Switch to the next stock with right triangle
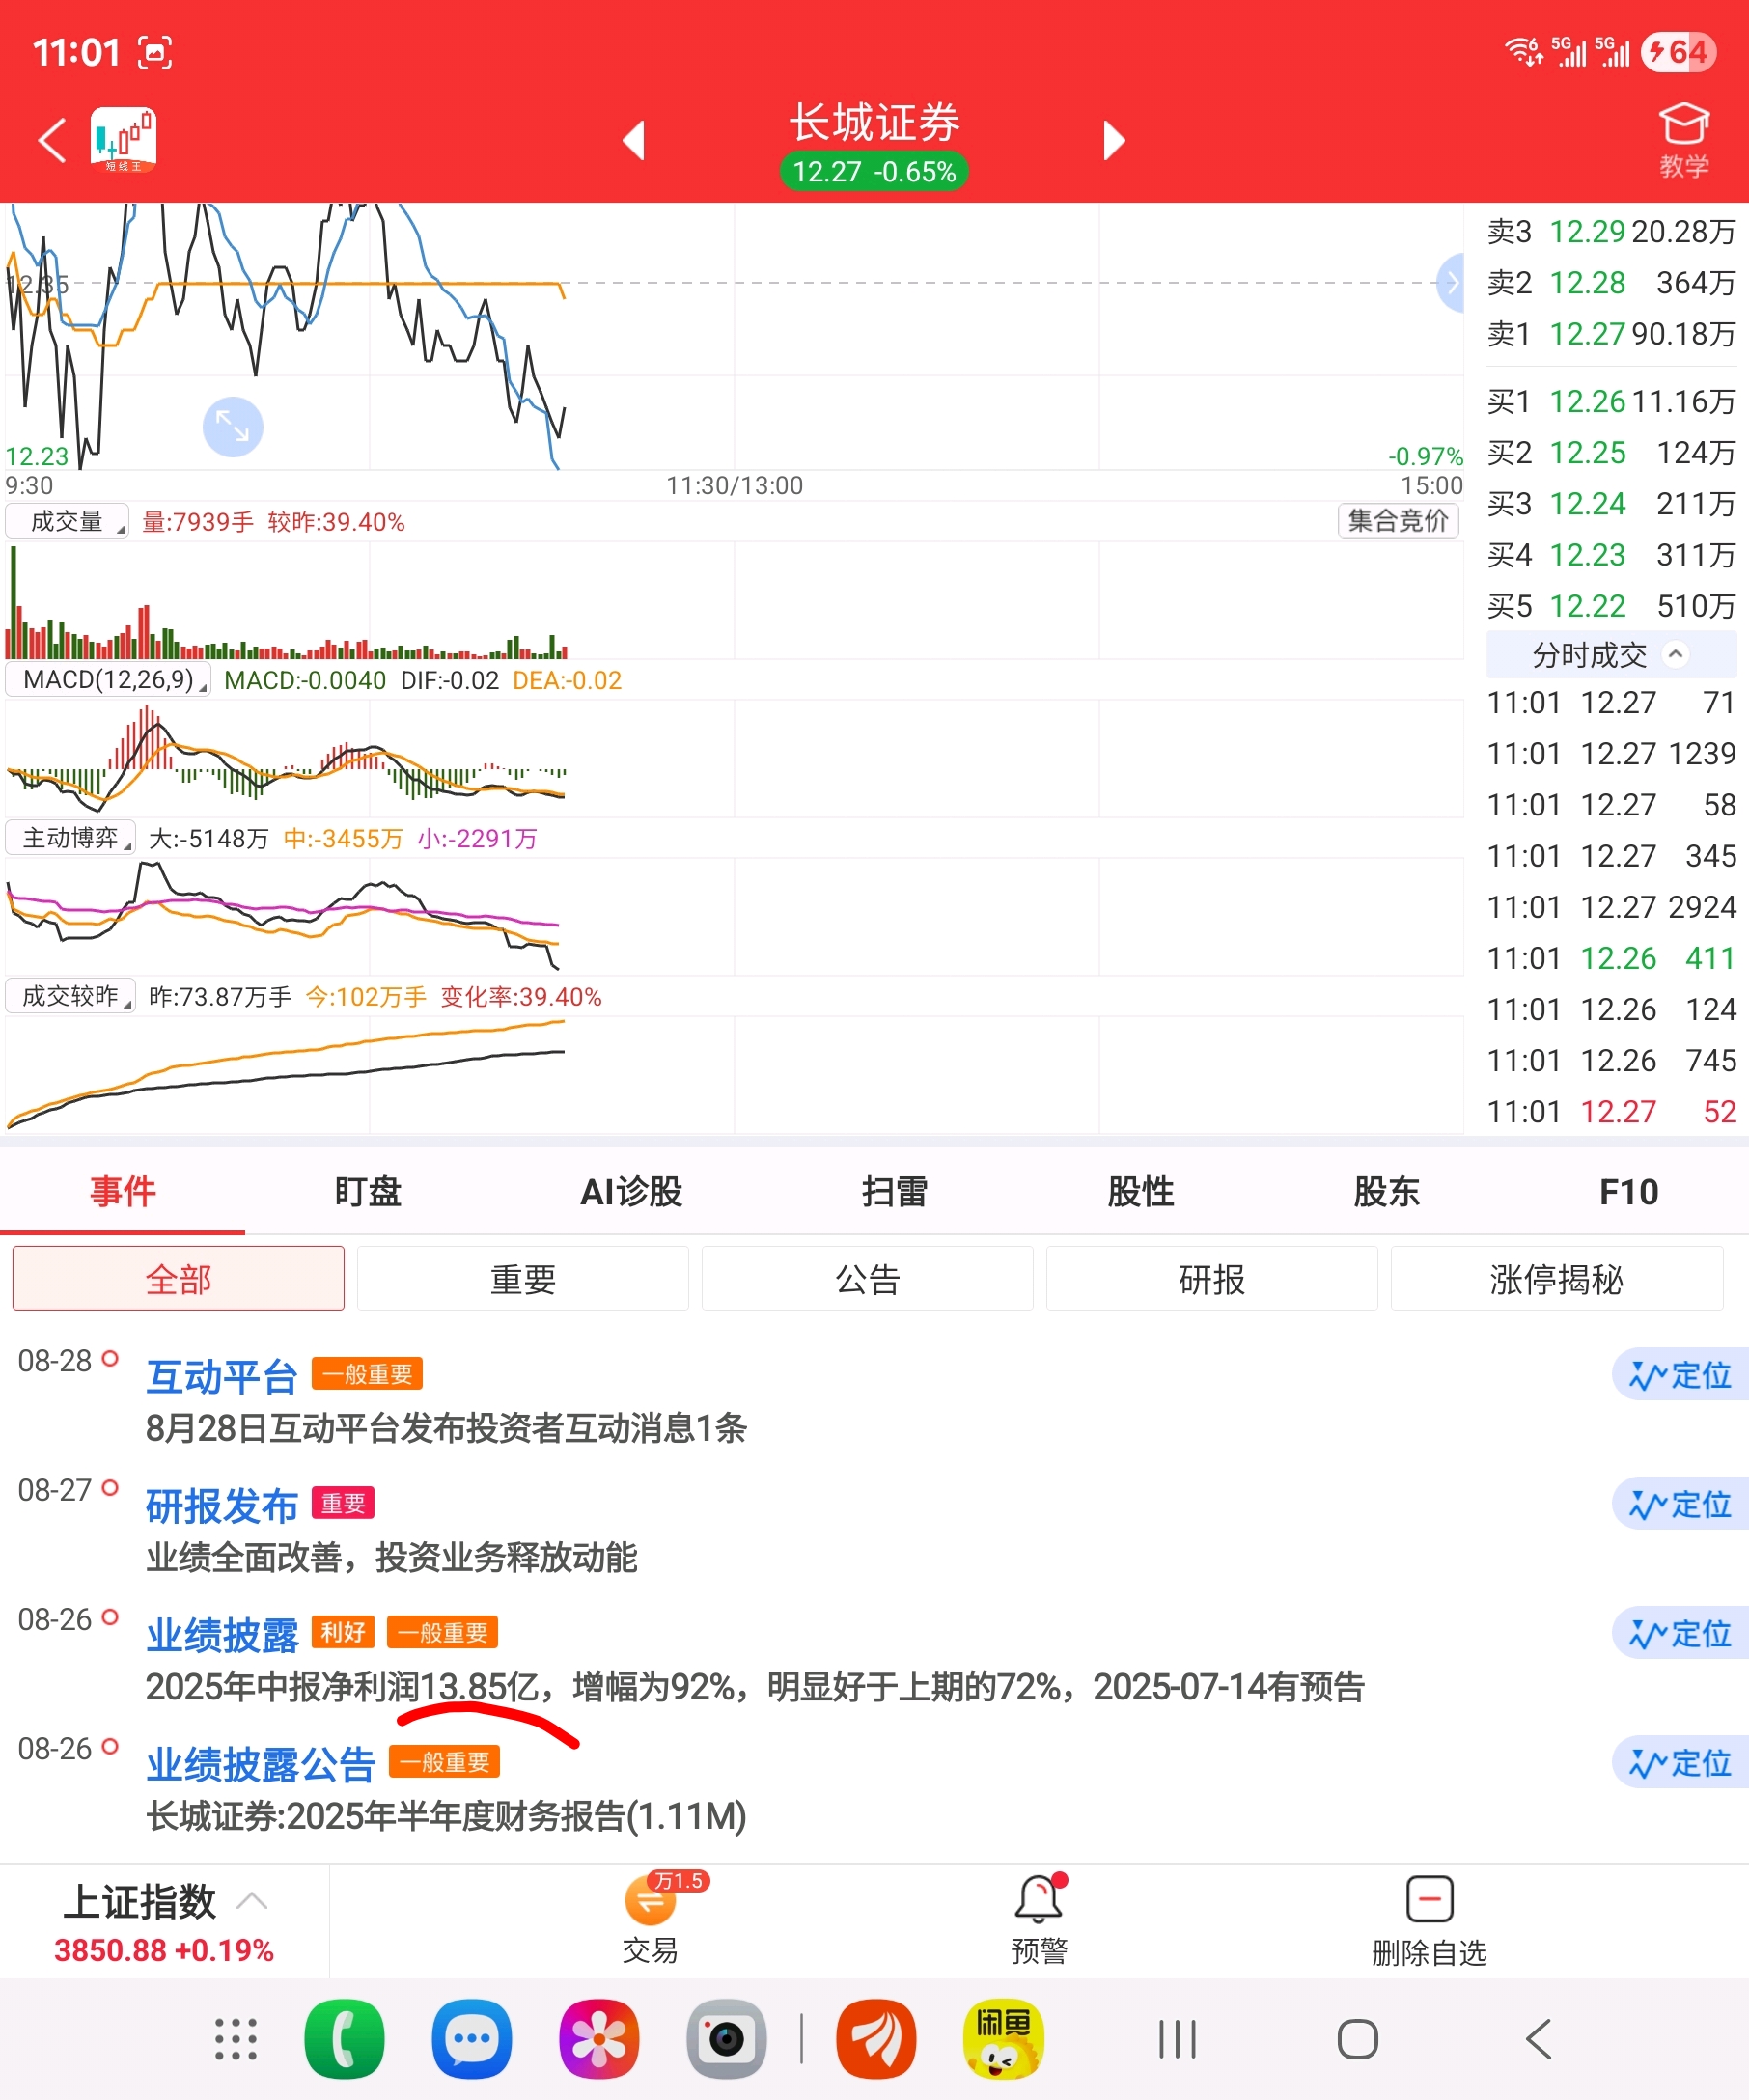 click(1114, 140)
